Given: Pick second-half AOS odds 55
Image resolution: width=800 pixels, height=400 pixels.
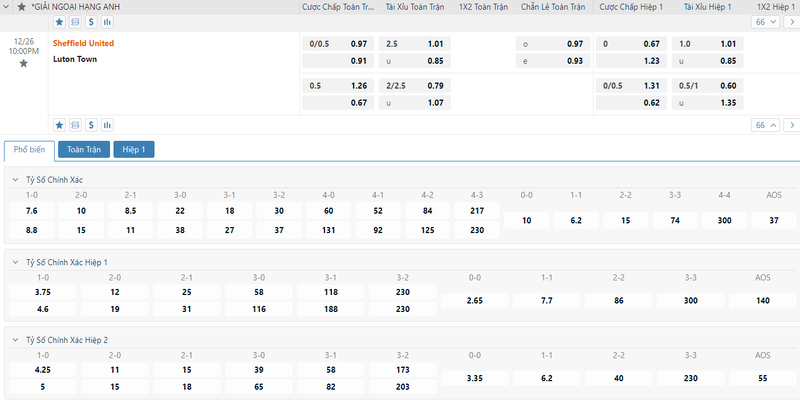Looking at the screenshot, I should click(763, 378).
